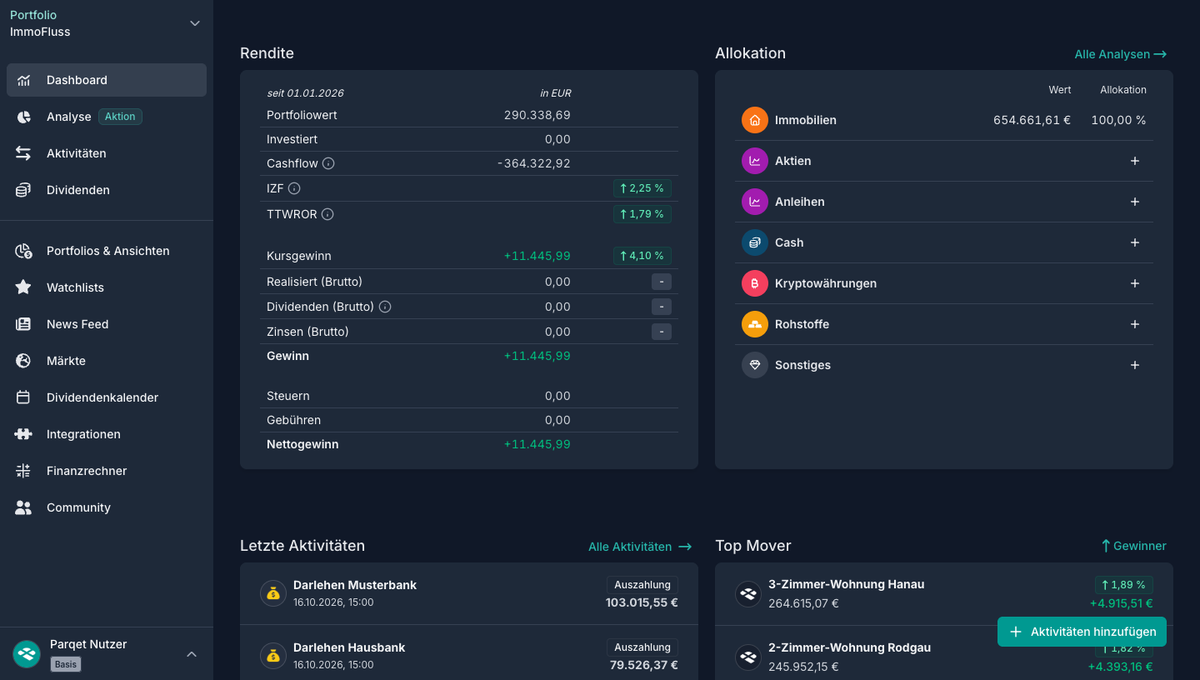Open Integrationen in the sidebar

(x=106, y=434)
